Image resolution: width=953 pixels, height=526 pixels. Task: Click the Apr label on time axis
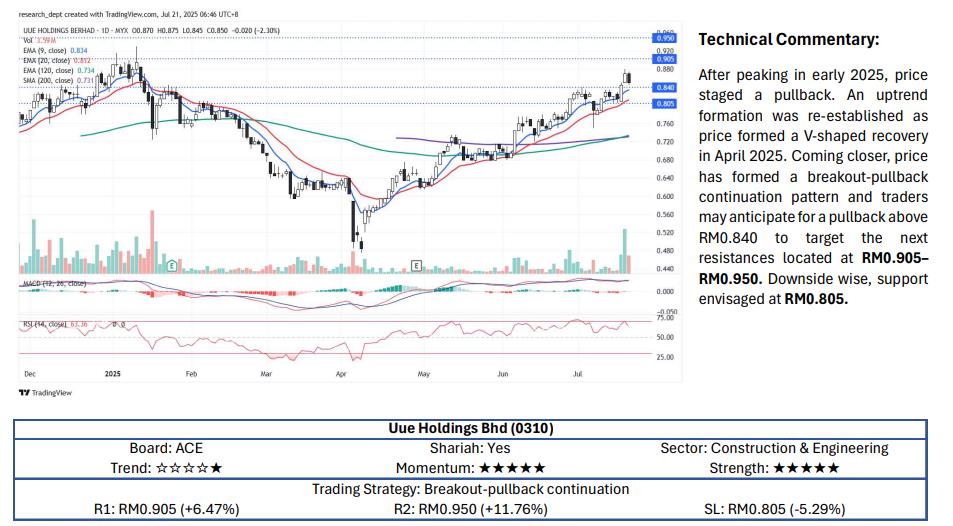pyautogui.click(x=341, y=374)
